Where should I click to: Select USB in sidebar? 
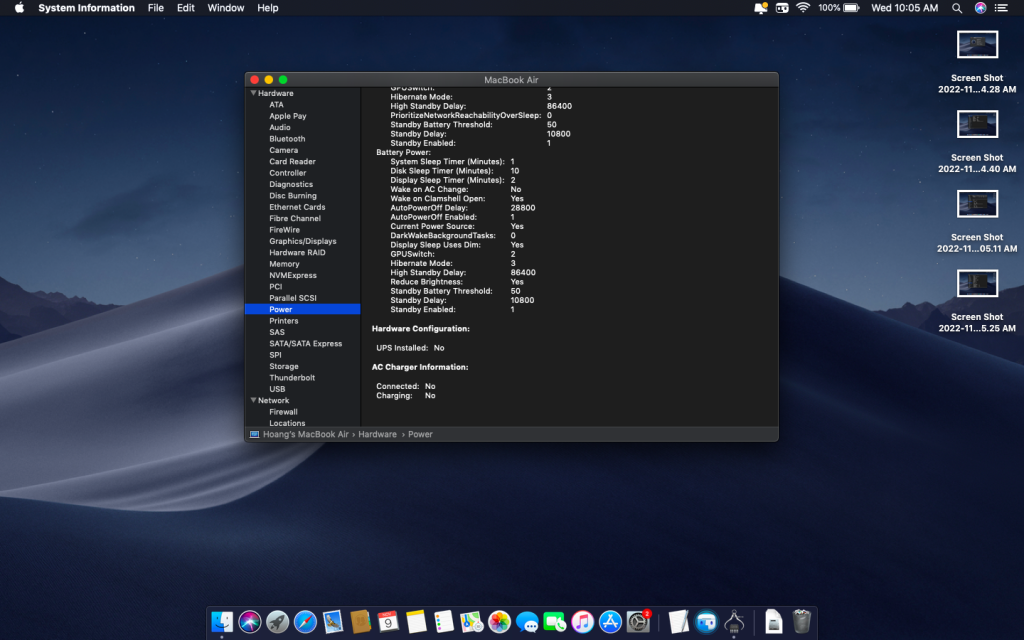coord(277,389)
